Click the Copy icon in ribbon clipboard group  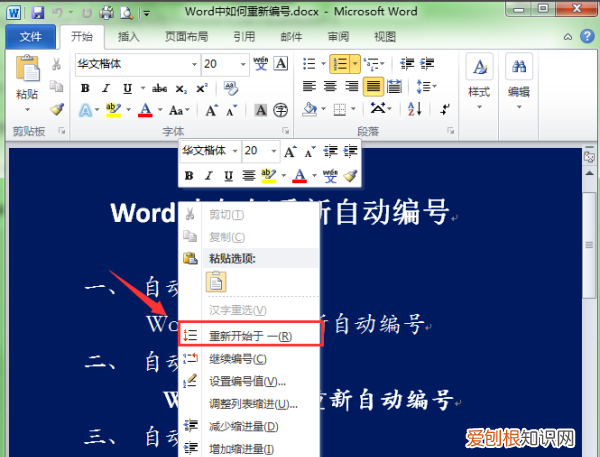click(57, 86)
